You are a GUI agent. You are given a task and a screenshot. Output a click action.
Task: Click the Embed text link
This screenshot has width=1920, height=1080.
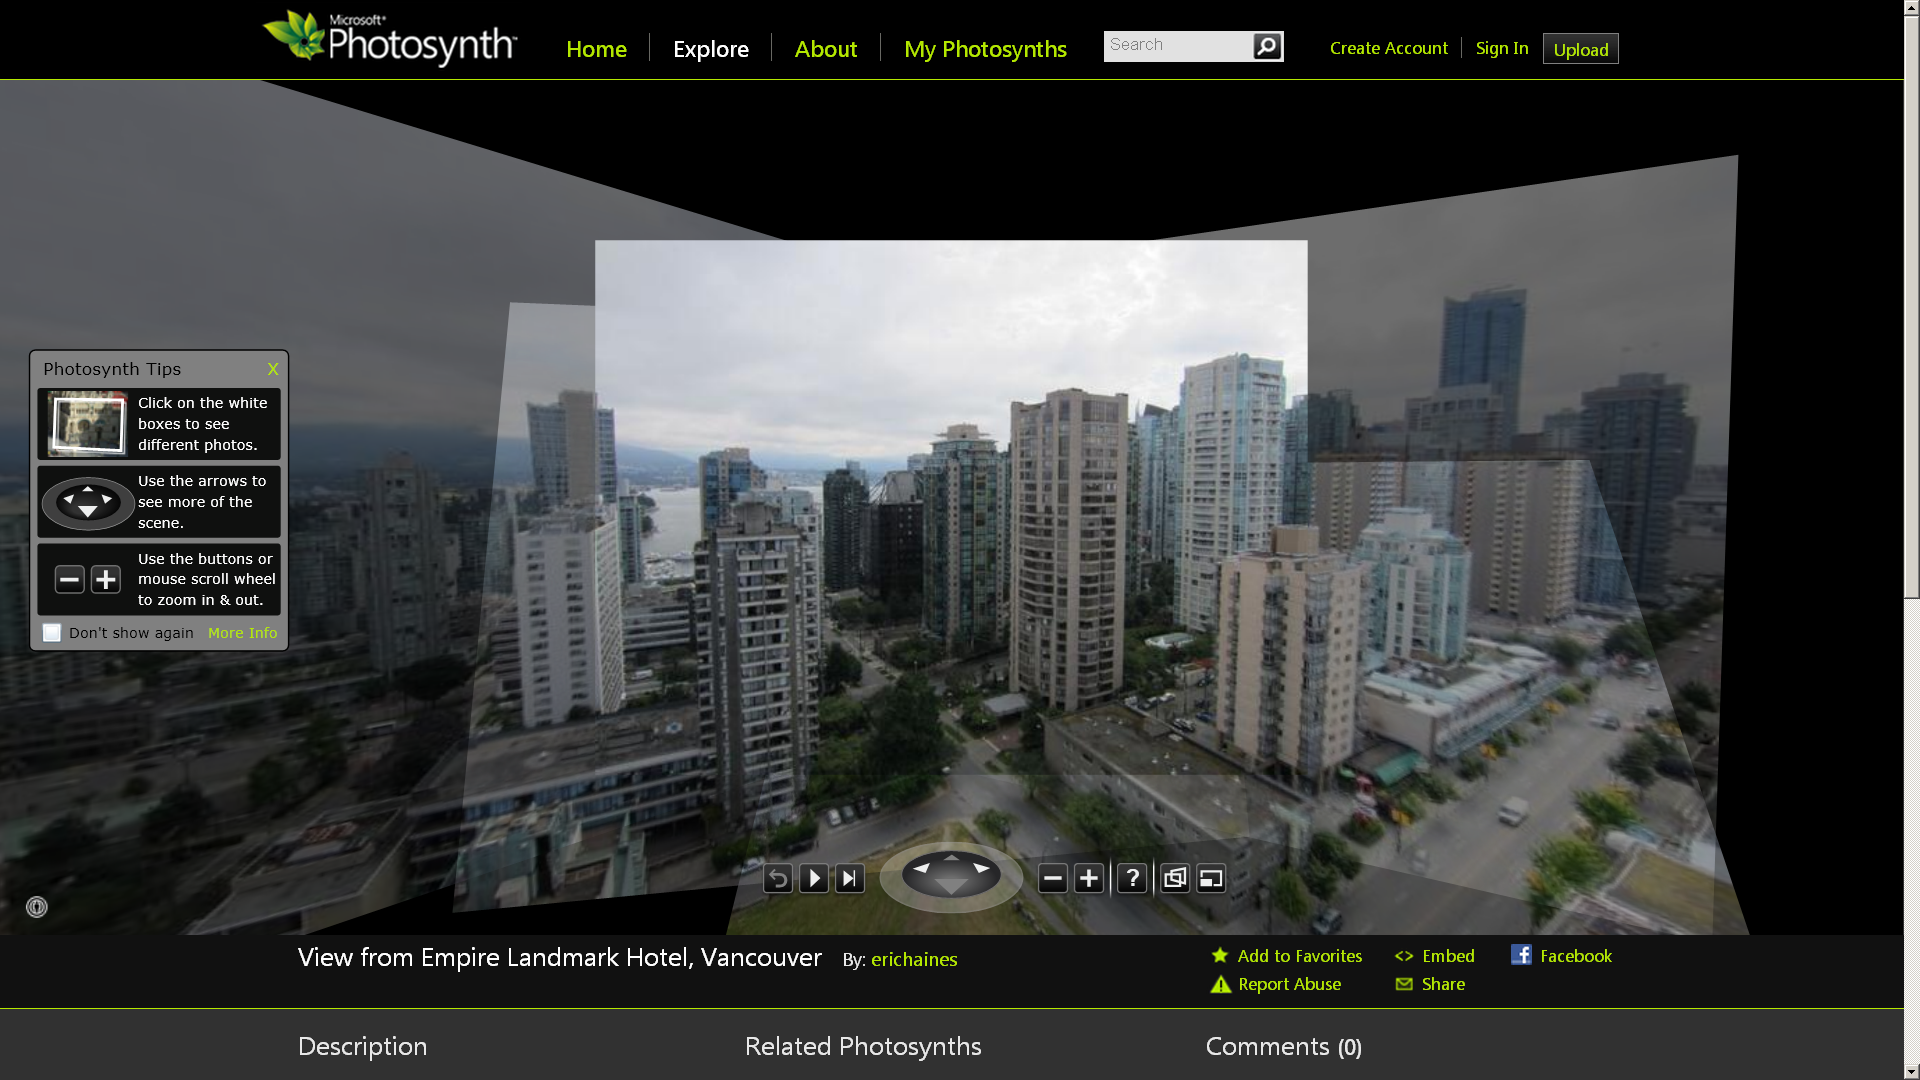(1448, 956)
